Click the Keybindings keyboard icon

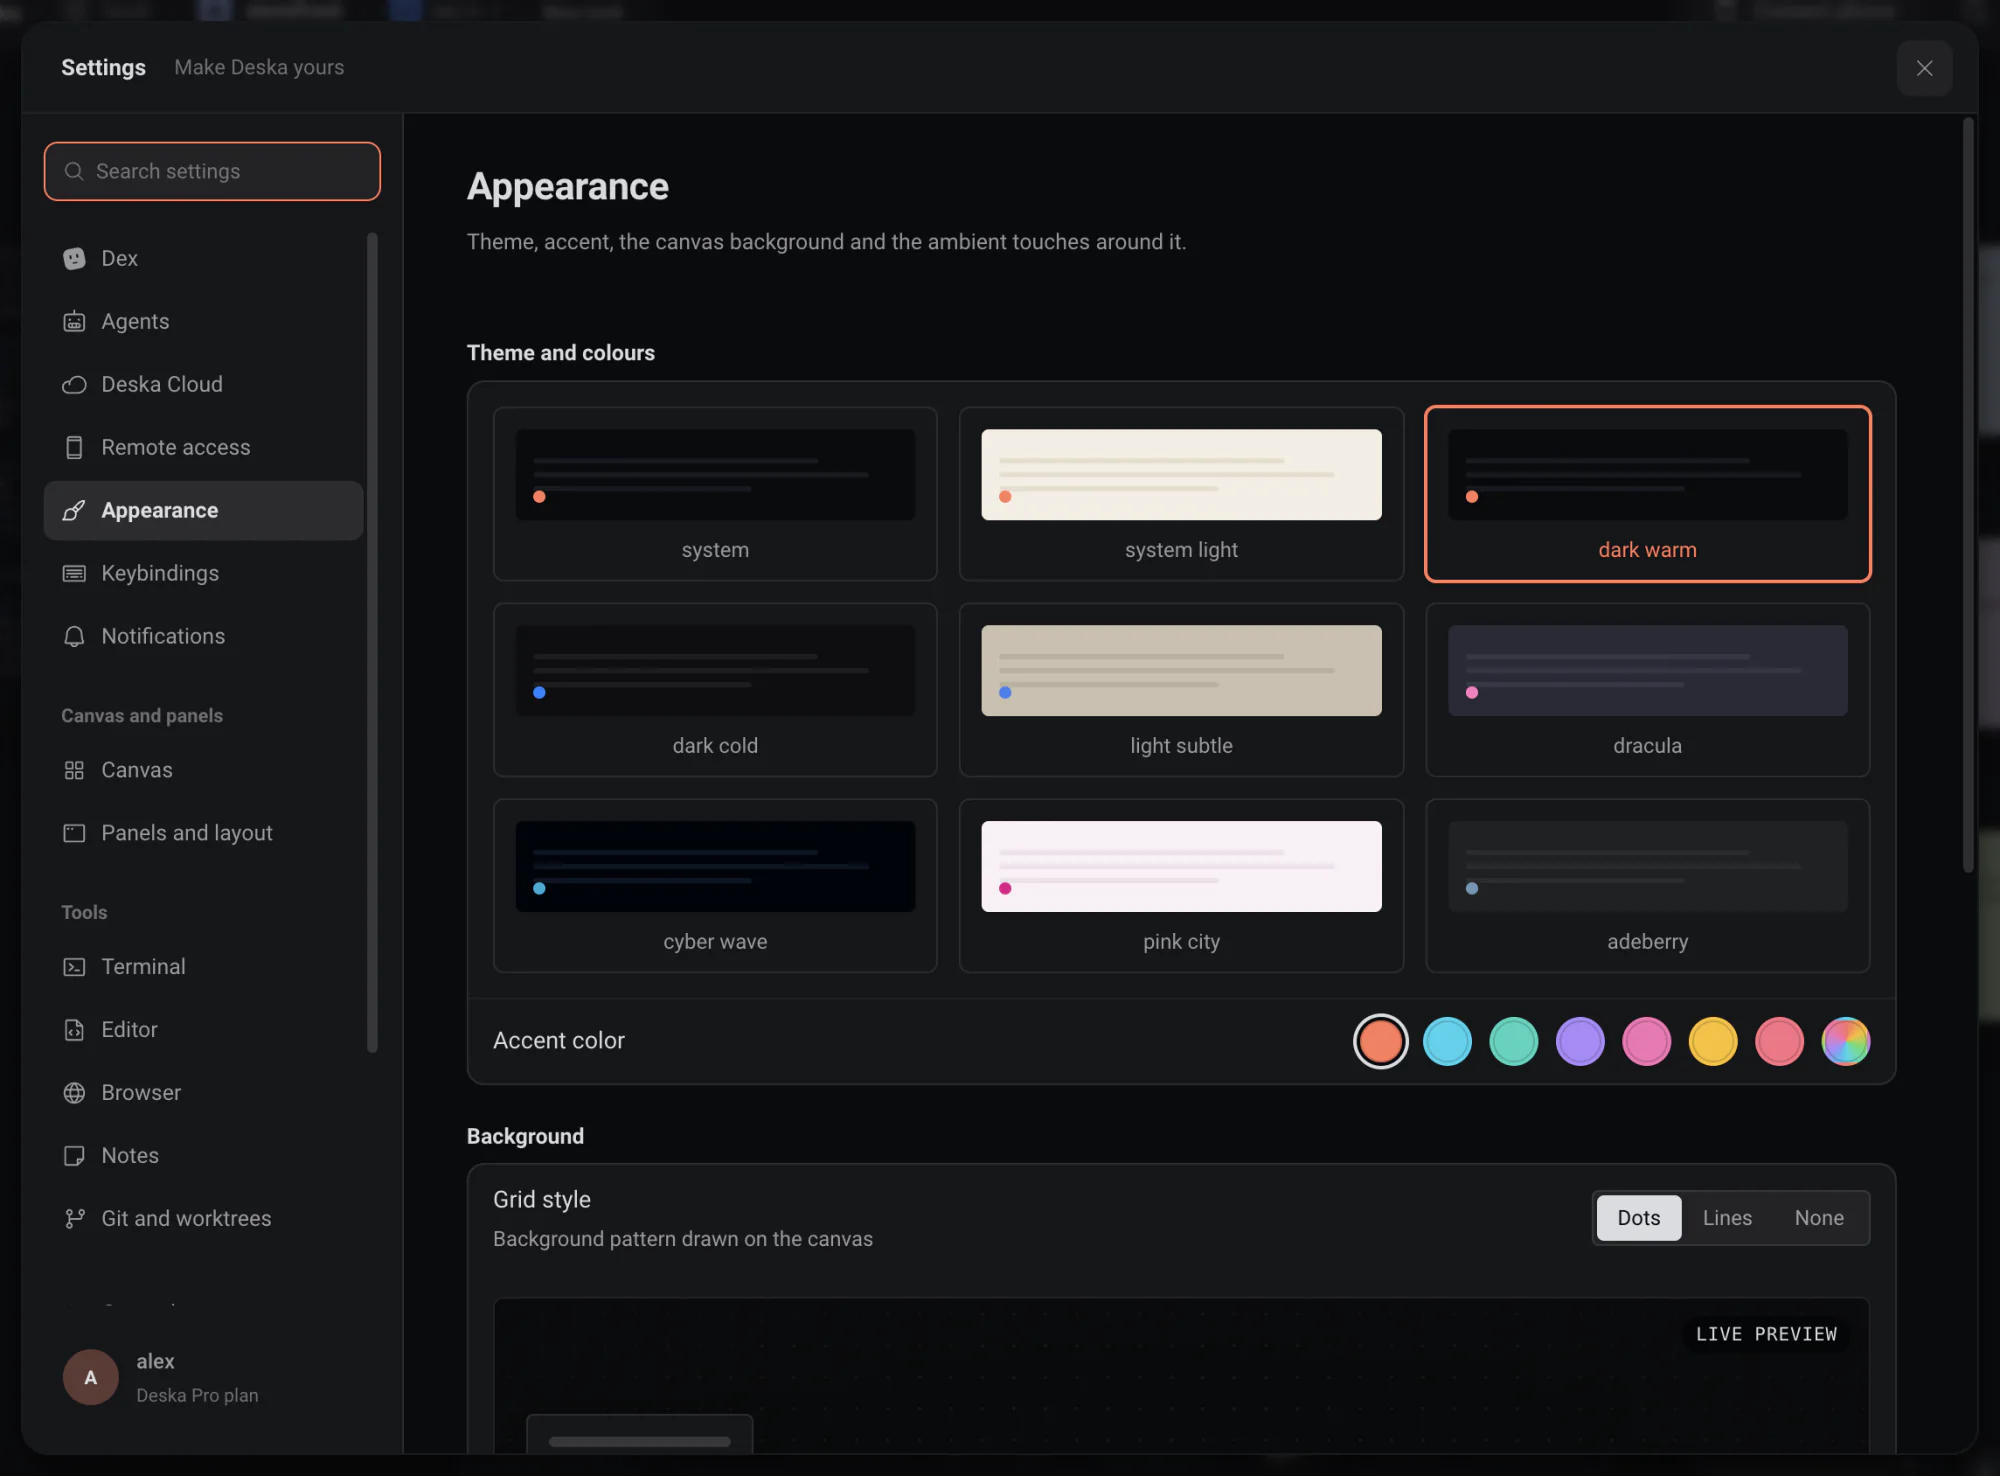pyautogui.click(x=74, y=574)
